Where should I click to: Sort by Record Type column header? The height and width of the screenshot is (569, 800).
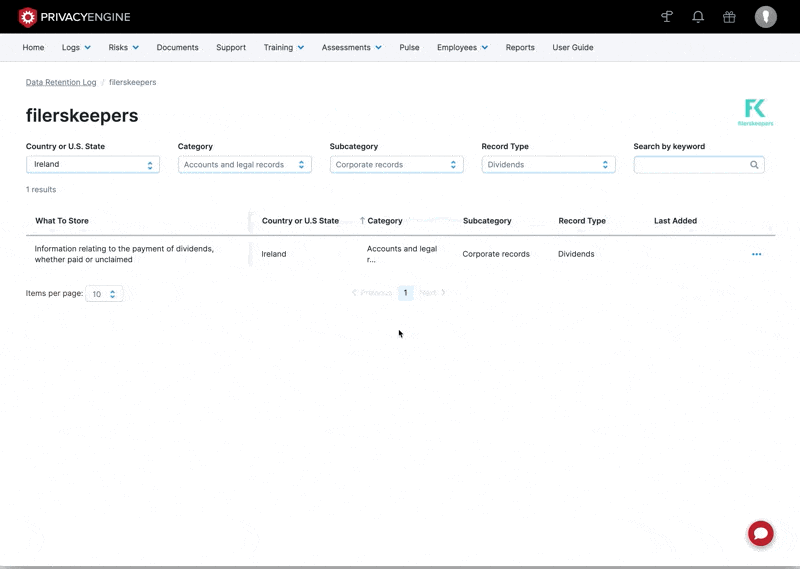[x=582, y=220]
